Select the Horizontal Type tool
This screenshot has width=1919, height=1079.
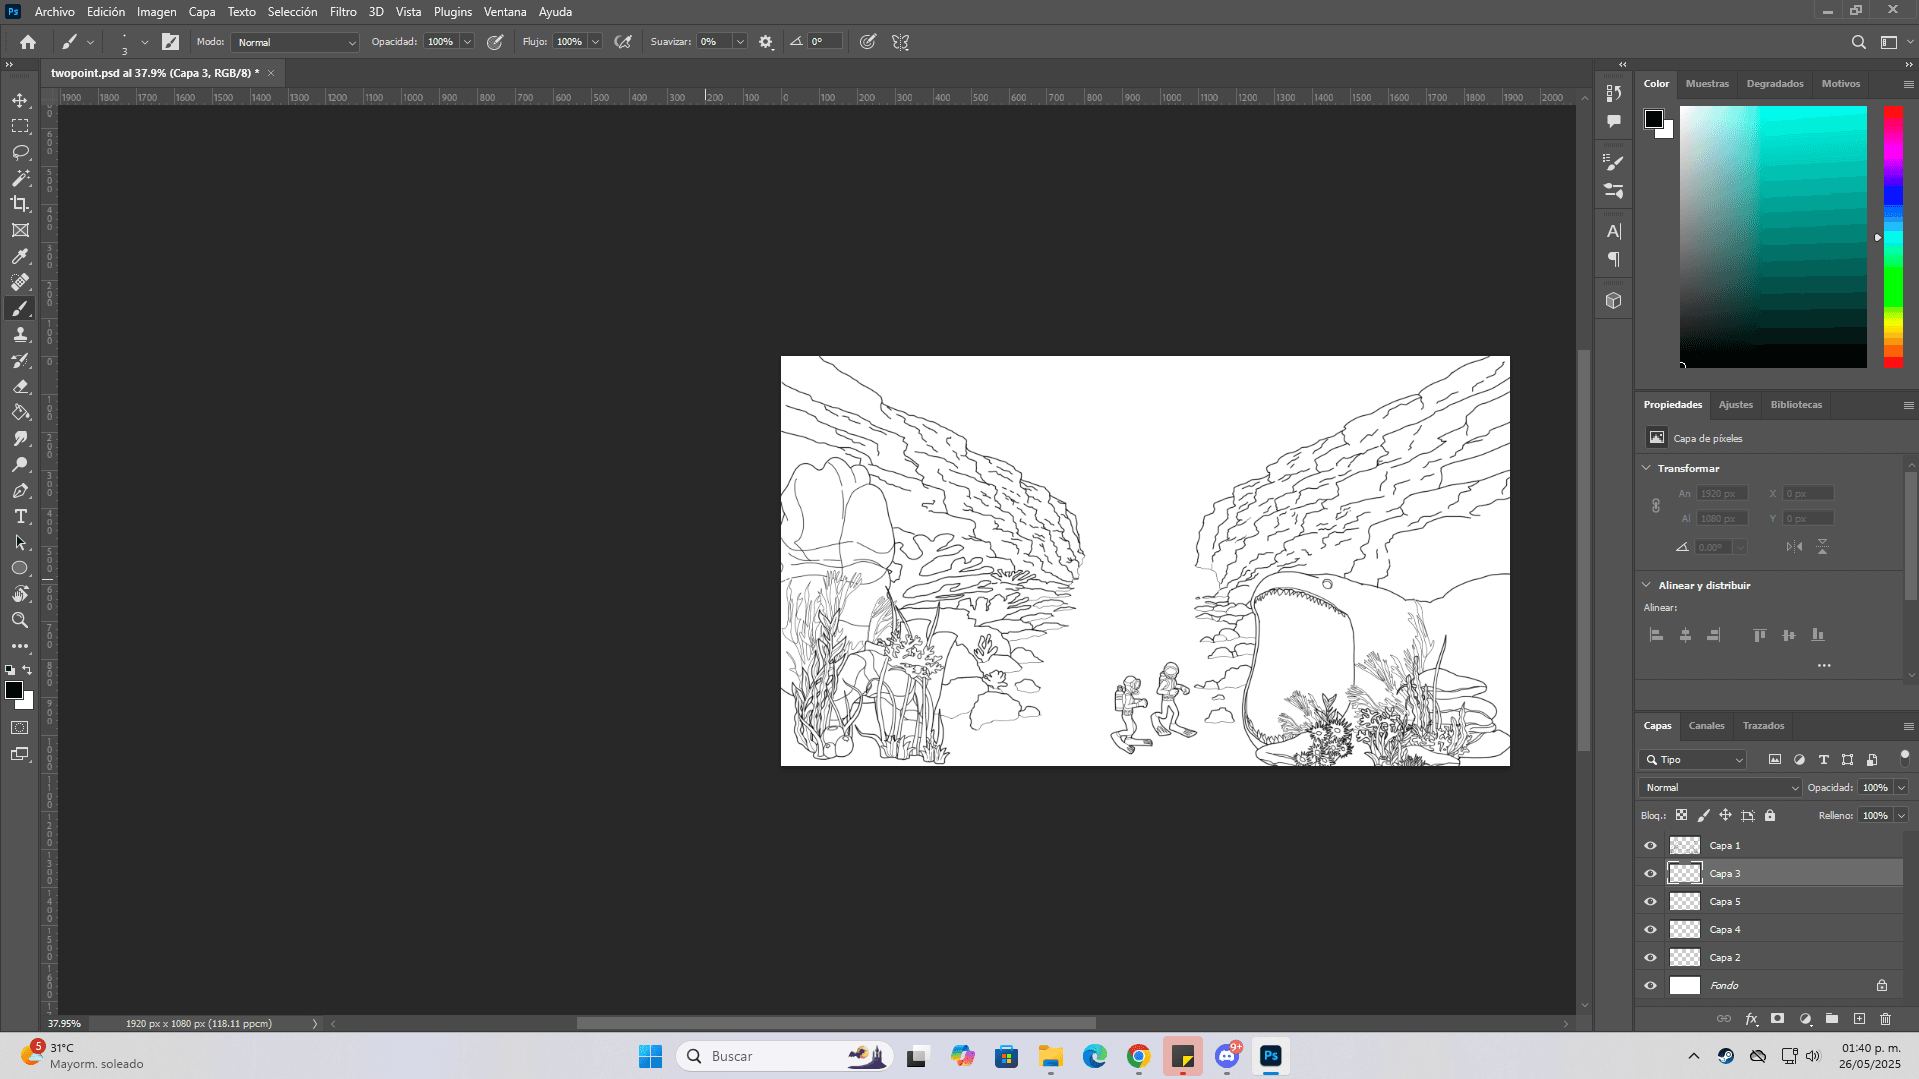click(x=20, y=516)
